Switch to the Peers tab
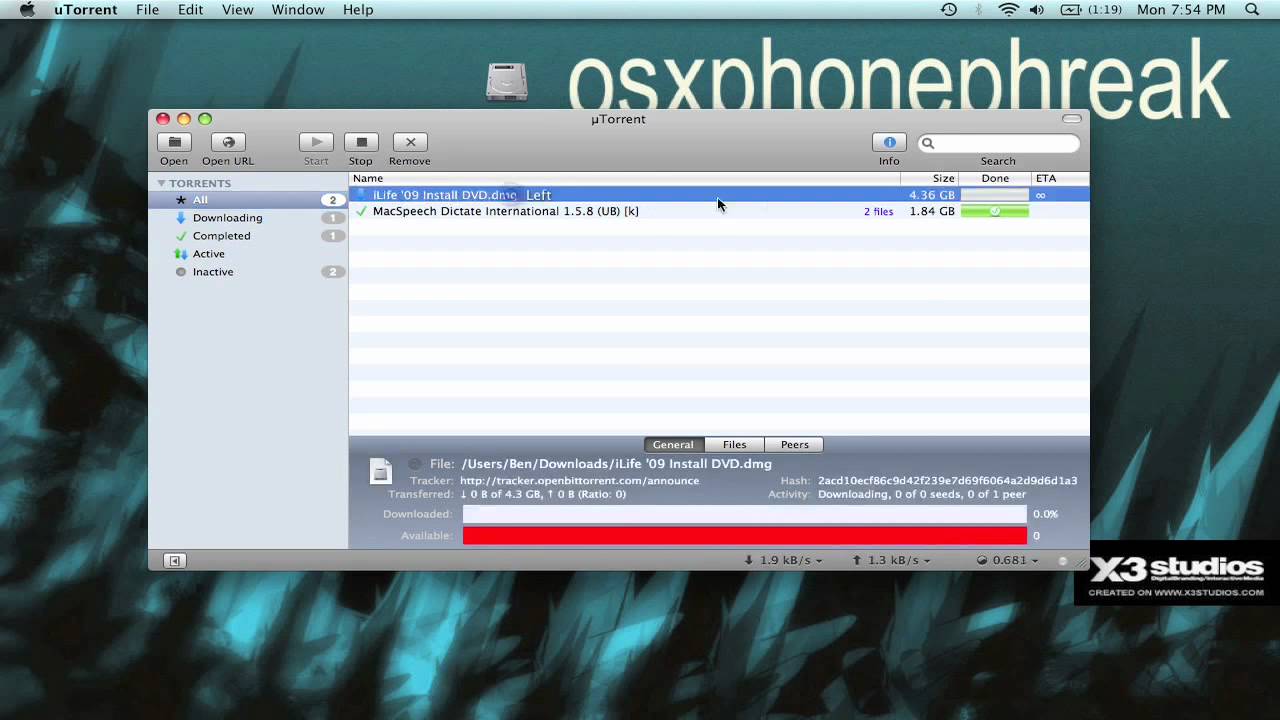The width and height of the screenshot is (1280, 720). pos(795,445)
